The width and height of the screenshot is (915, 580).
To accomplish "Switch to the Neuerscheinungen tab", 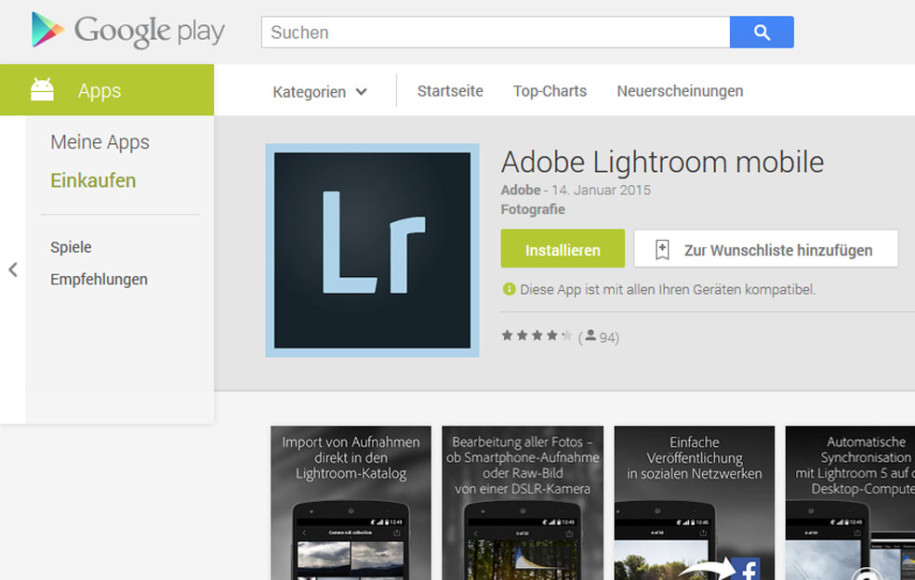I will click(680, 91).
